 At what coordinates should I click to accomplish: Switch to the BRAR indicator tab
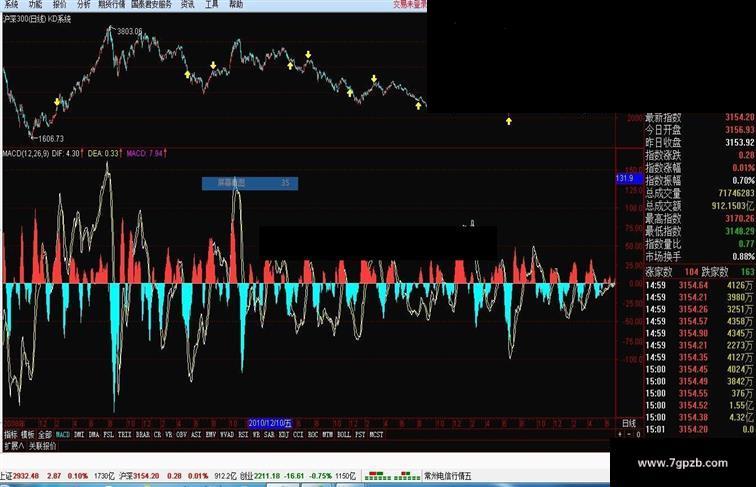click(x=143, y=434)
